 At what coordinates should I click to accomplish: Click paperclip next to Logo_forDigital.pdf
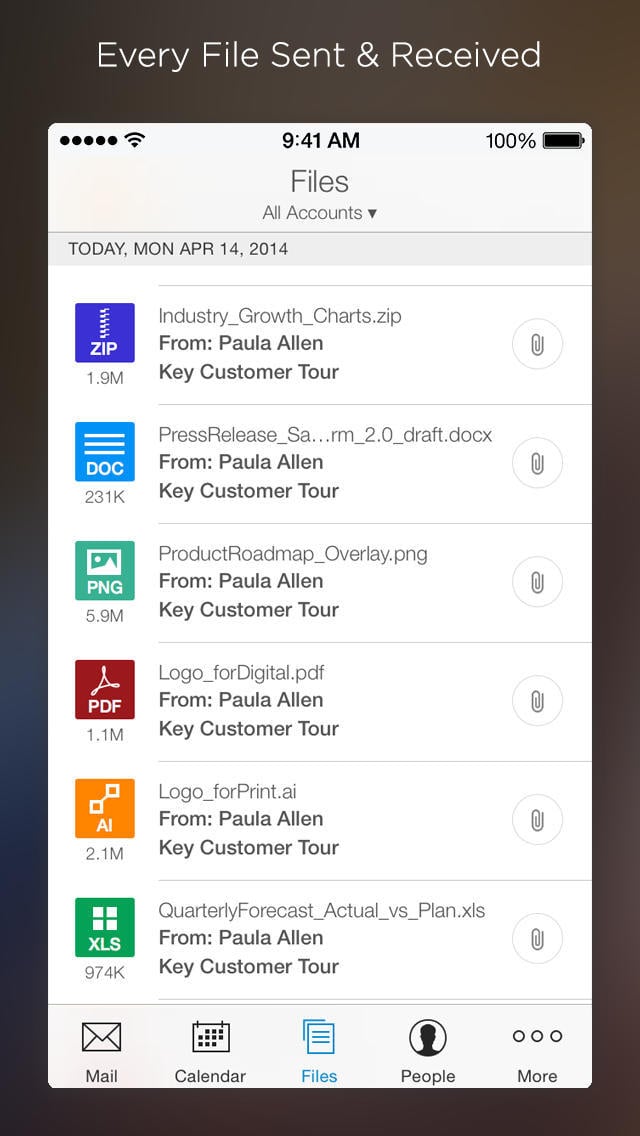[x=537, y=702]
